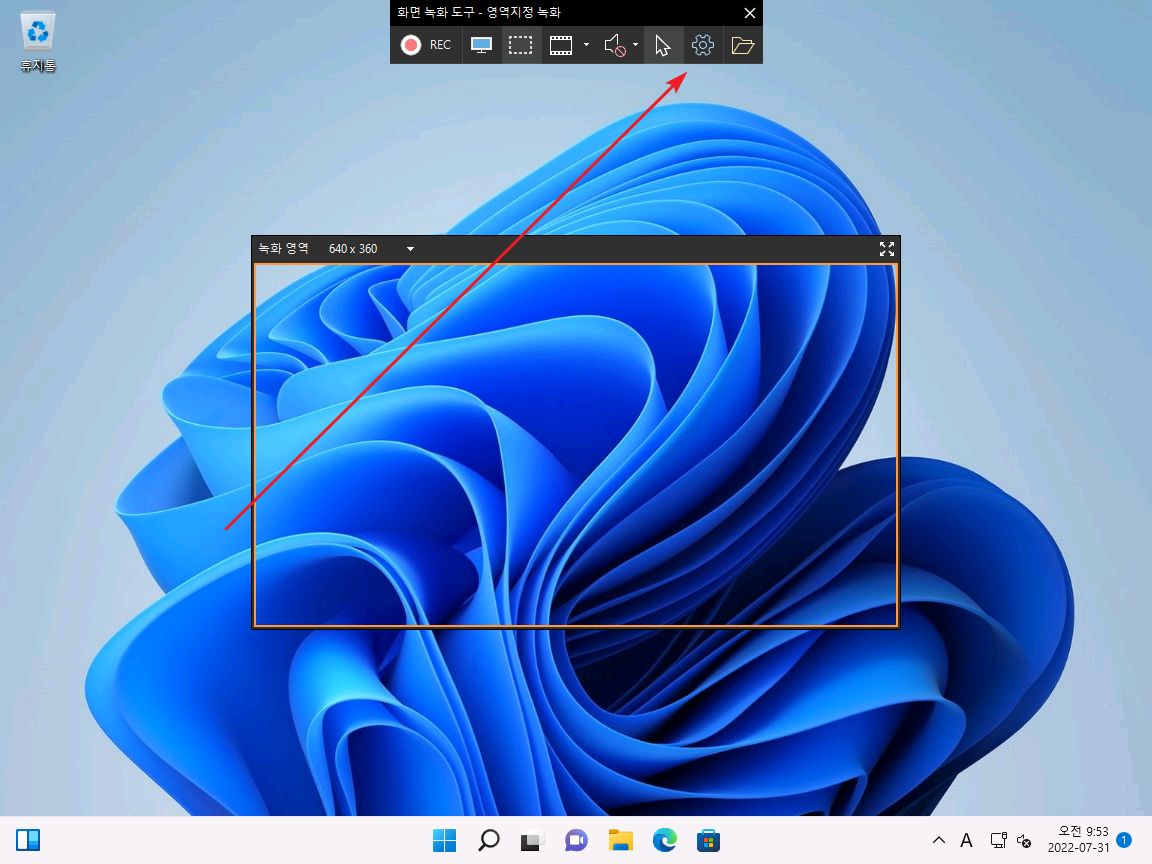Open Microsoft Store from taskbar
Screen dimensions: 1152x864
708,840
